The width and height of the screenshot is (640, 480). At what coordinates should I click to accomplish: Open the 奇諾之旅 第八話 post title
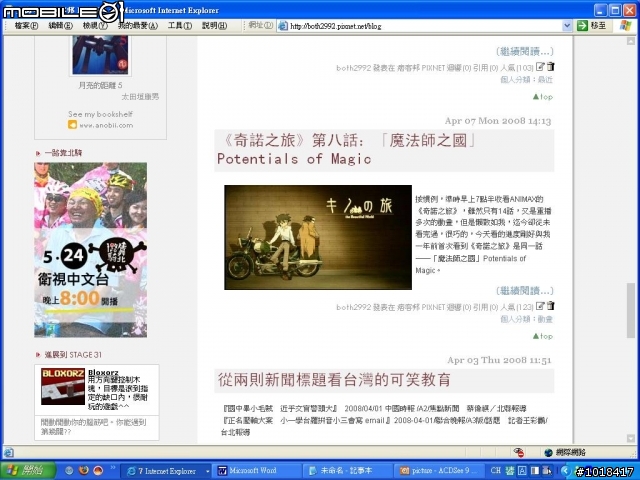coord(346,150)
